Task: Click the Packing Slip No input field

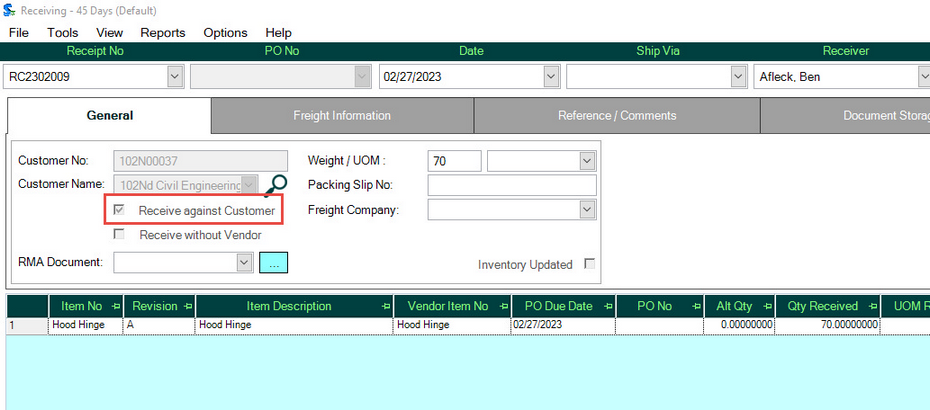Action: click(511, 185)
